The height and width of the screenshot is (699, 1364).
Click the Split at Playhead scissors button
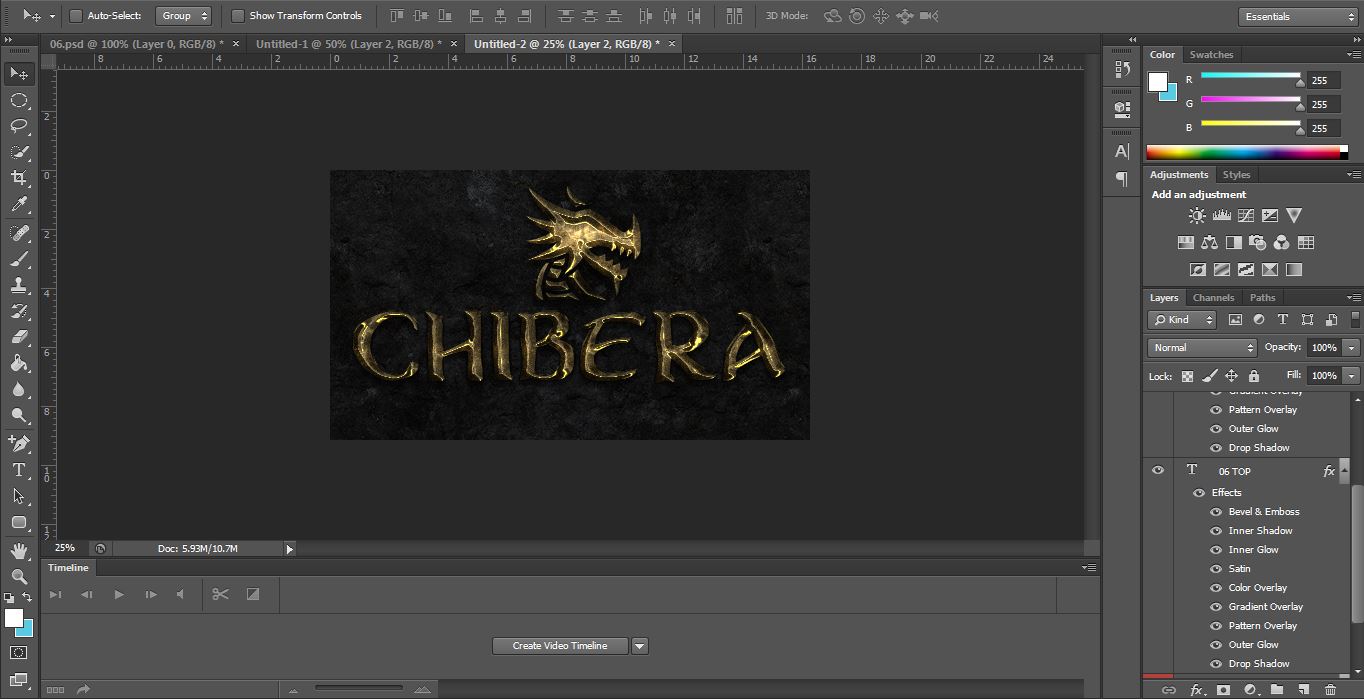(221, 594)
